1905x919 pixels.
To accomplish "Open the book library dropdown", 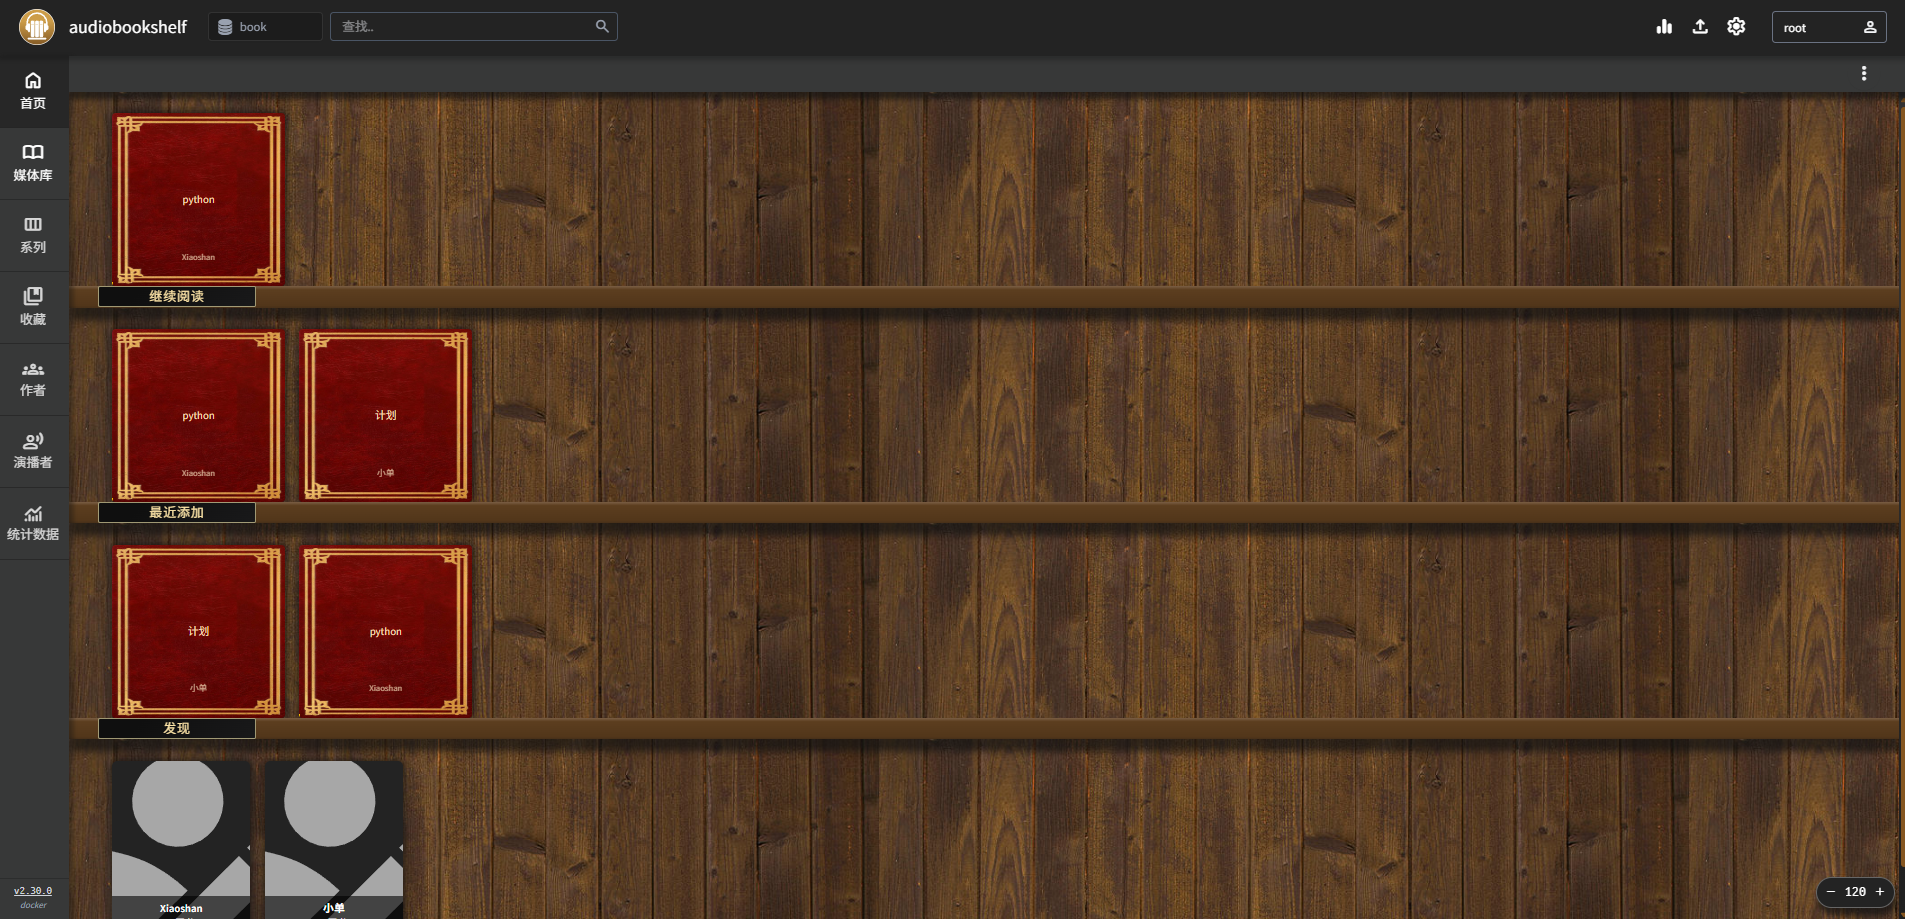I will [265, 27].
